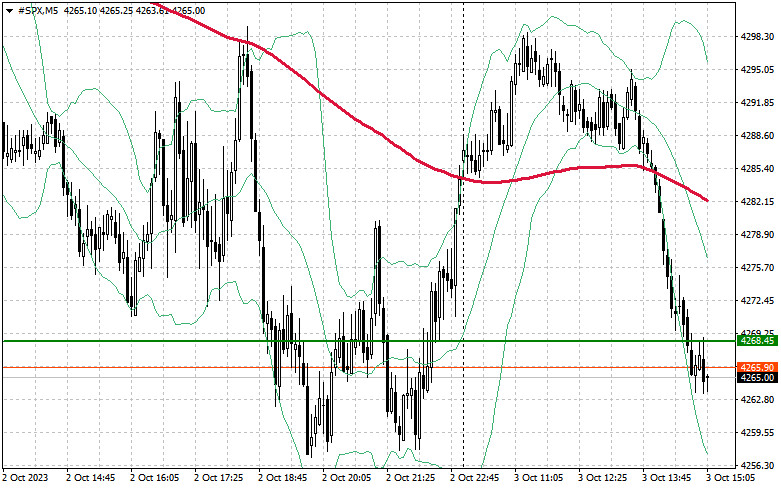Click the 4285.40 price scale value
The image size is (781, 489).
[x=757, y=168]
